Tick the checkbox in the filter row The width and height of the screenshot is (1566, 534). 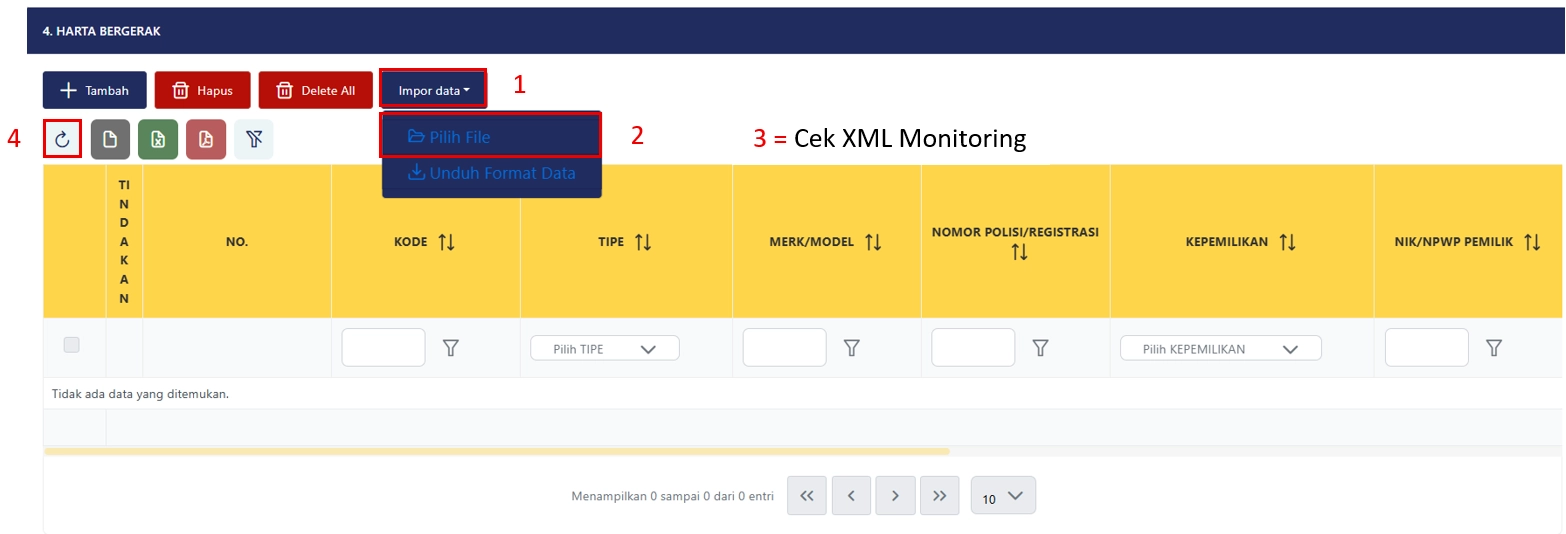click(x=72, y=345)
